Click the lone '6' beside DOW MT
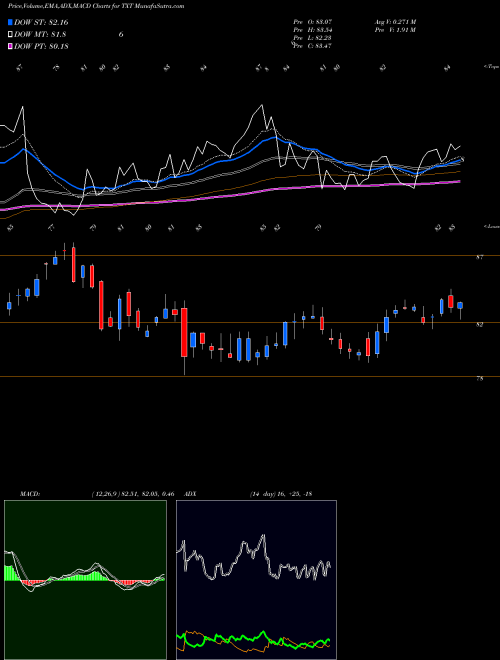 click(x=121, y=35)
